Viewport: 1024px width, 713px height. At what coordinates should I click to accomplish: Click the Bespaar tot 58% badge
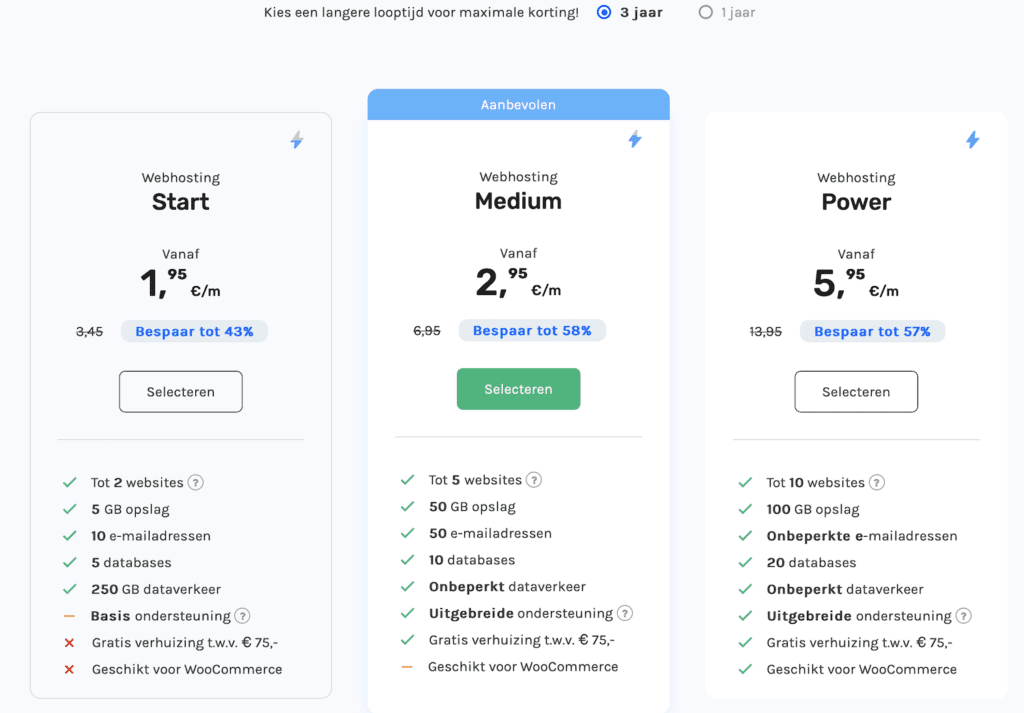pos(532,330)
